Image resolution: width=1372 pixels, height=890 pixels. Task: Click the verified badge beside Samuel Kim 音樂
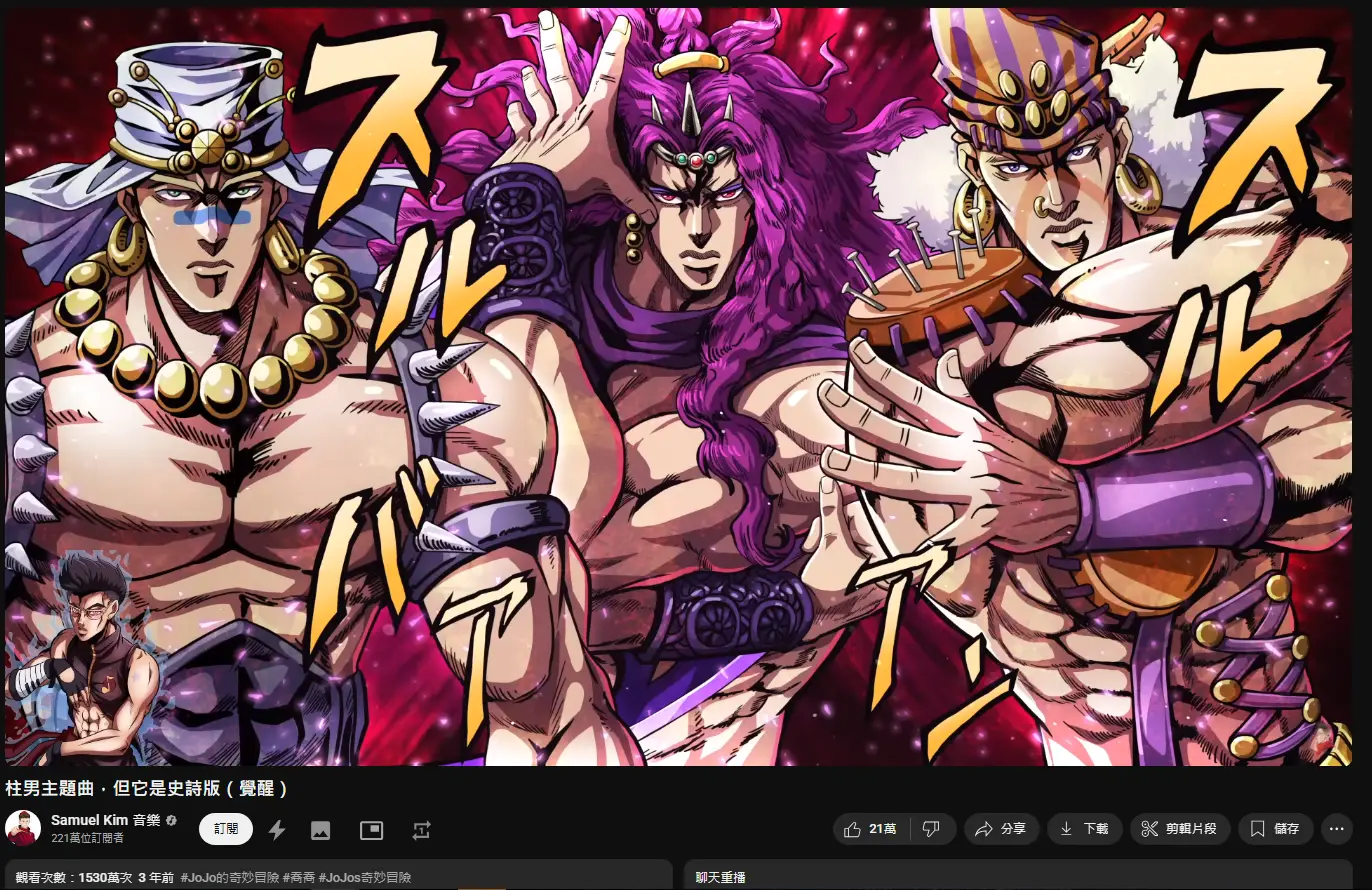tap(171, 821)
